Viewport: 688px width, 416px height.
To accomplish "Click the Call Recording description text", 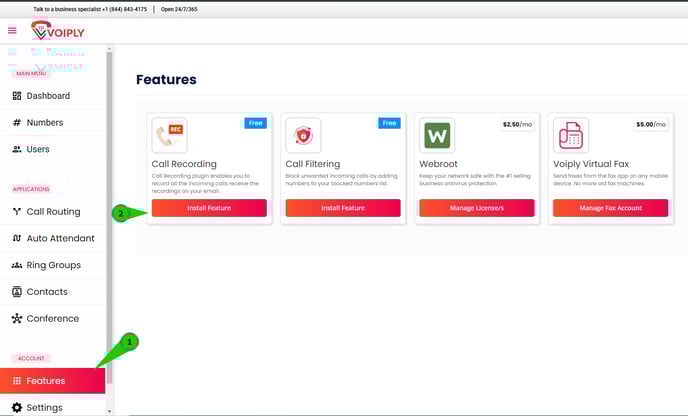I will [205, 183].
